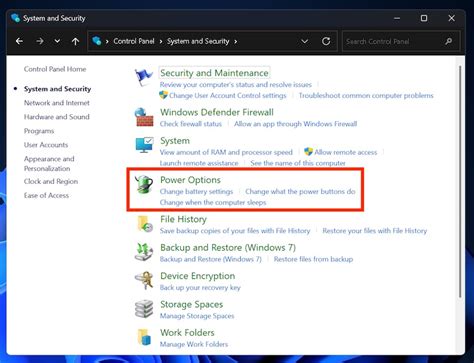Screen dimensions: 474x363
Task: Open the Security and Maintenance flag icon
Action: pyautogui.click(x=144, y=77)
